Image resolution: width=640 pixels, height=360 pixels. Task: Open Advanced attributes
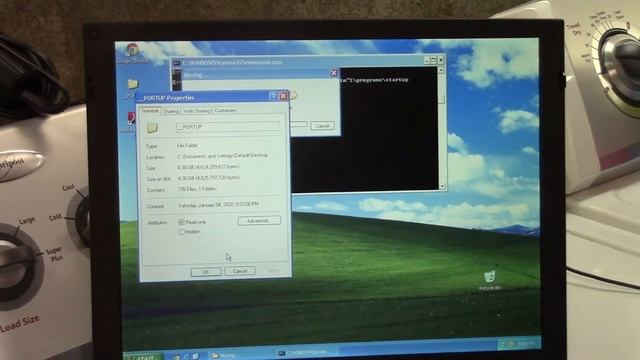pyautogui.click(x=259, y=220)
